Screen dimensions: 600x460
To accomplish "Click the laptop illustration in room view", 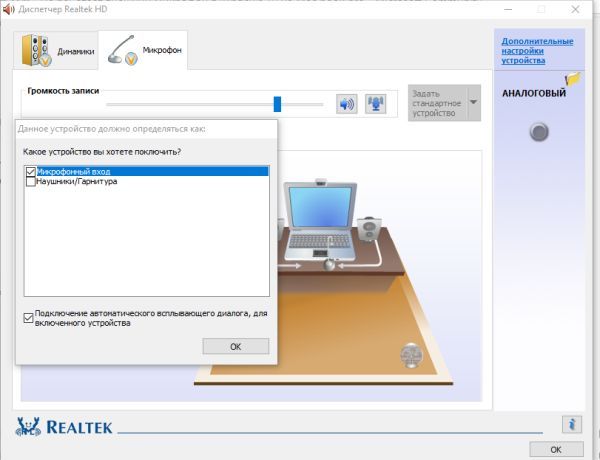I will pos(320,222).
